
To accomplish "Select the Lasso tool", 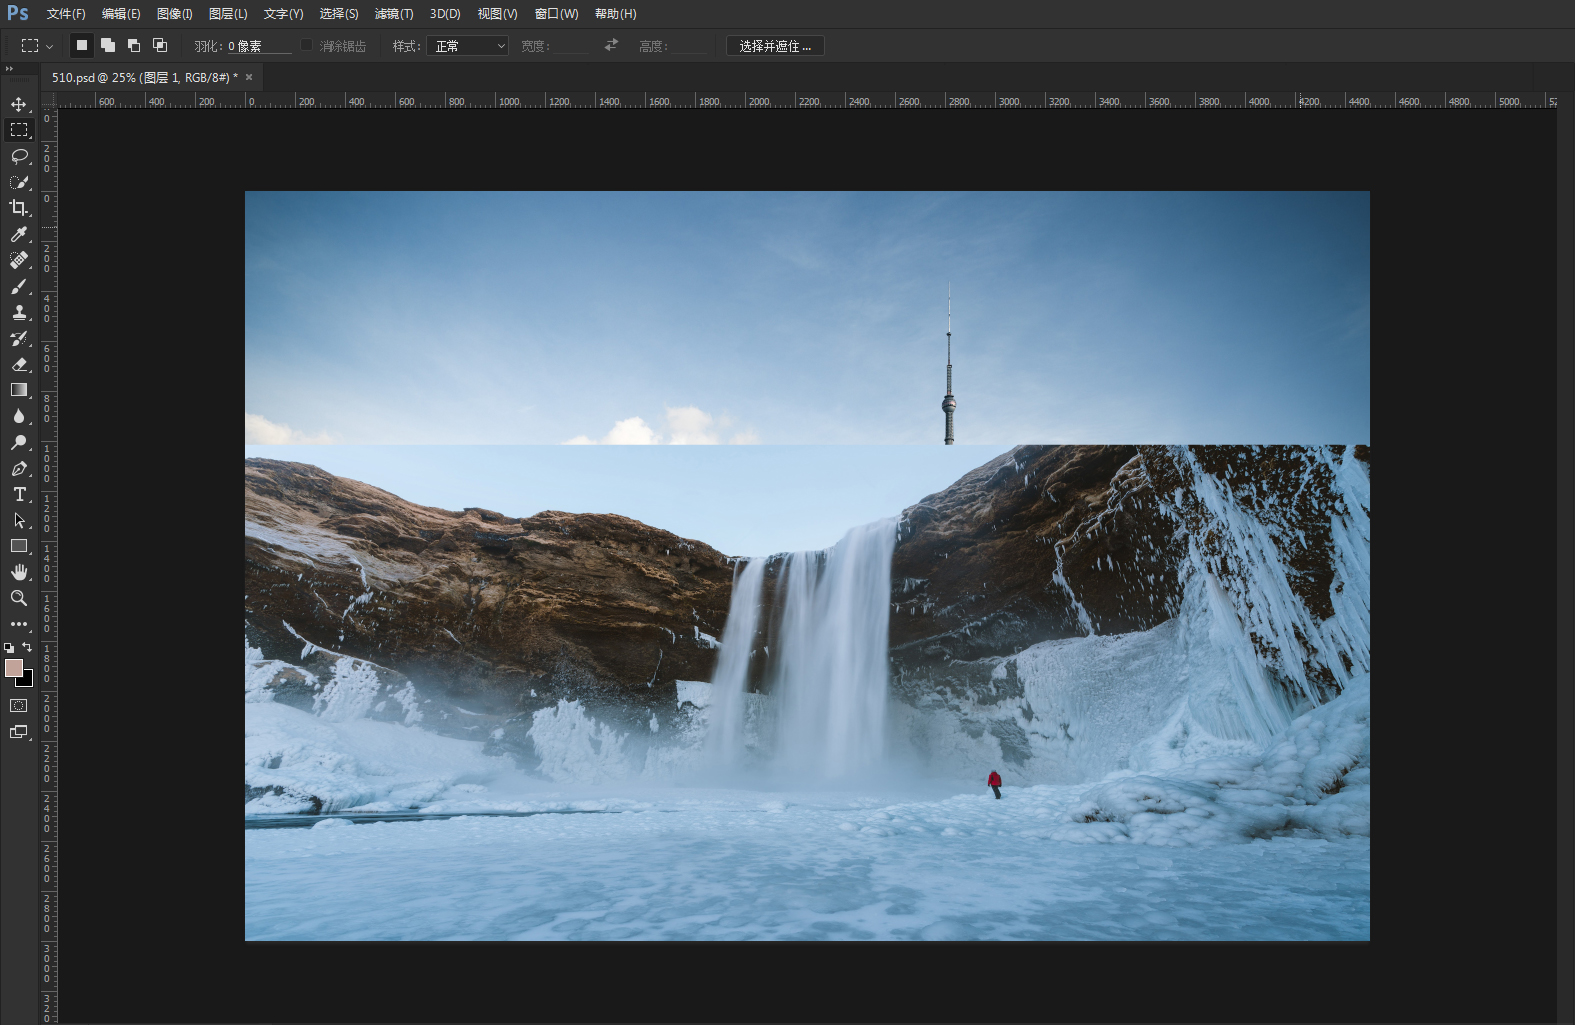I will [19, 156].
